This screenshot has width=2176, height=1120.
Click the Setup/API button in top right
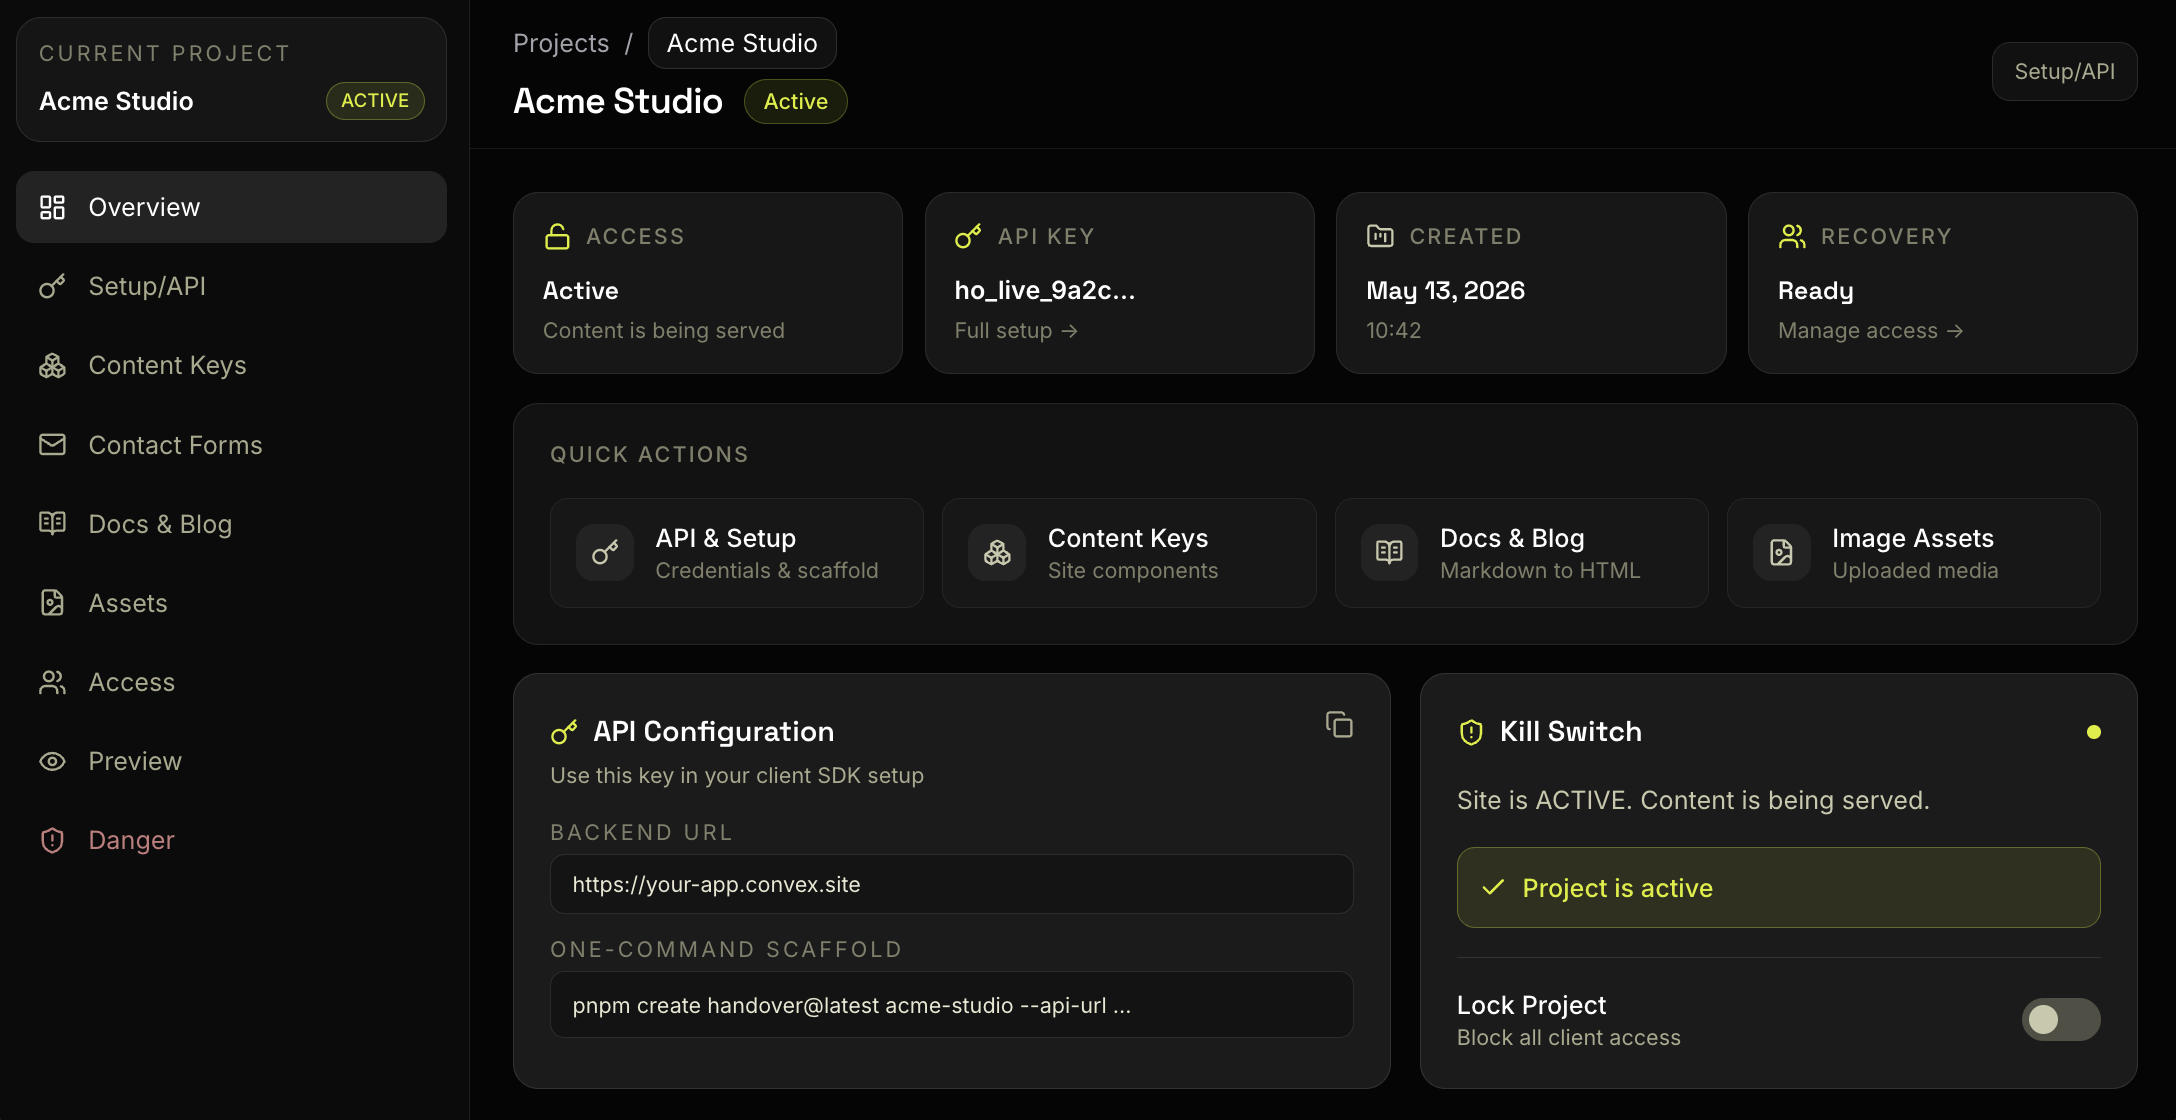click(x=2064, y=71)
